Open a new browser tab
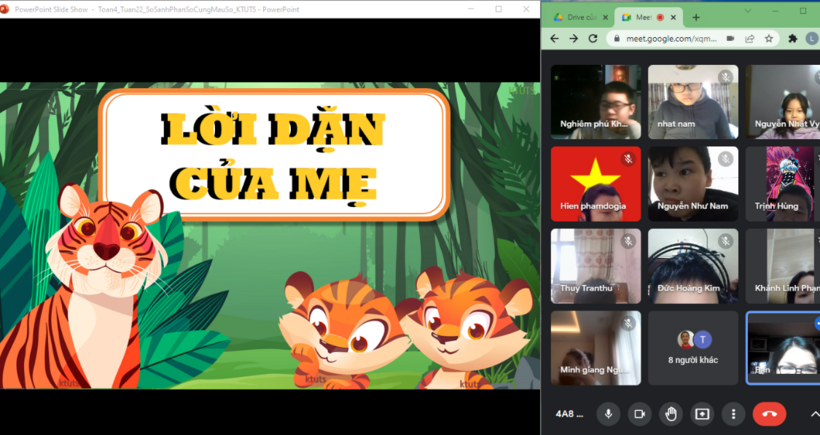 [x=696, y=17]
